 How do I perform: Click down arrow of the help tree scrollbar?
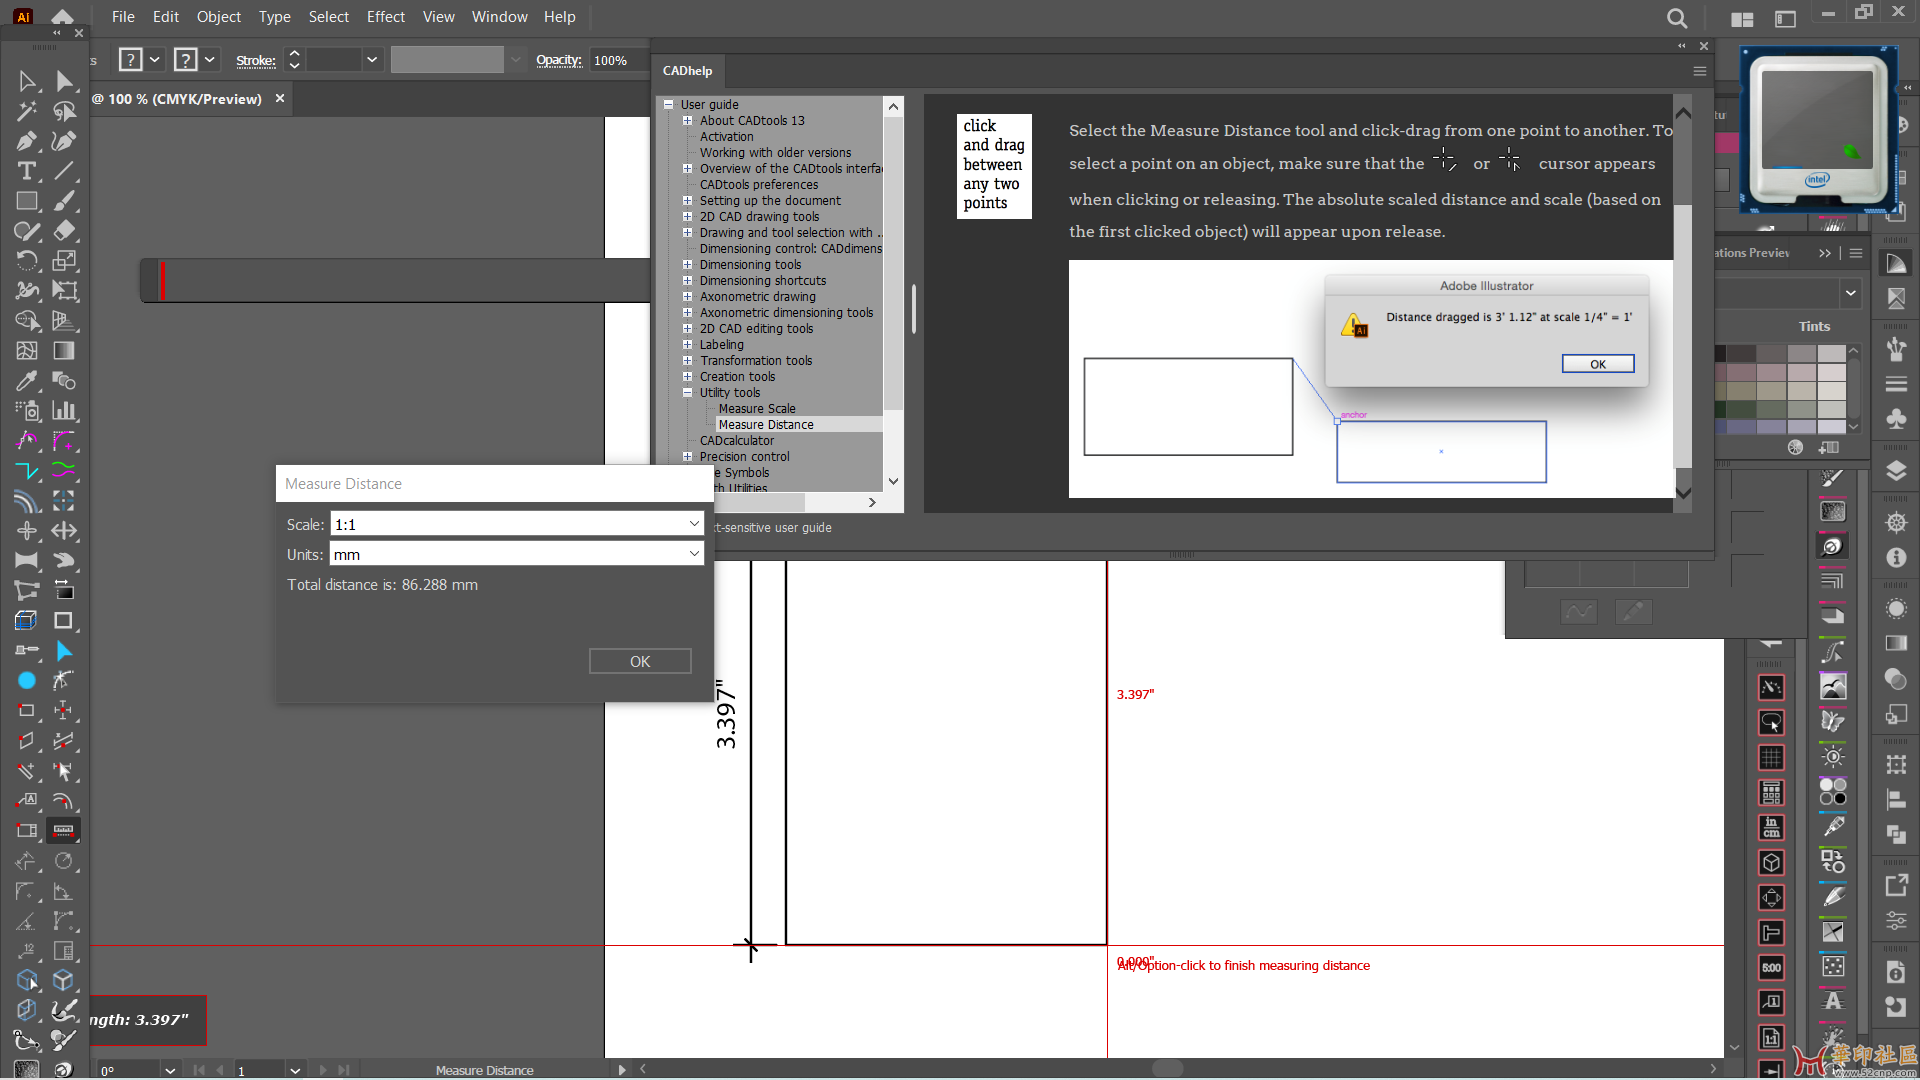[x=893, y=481]
